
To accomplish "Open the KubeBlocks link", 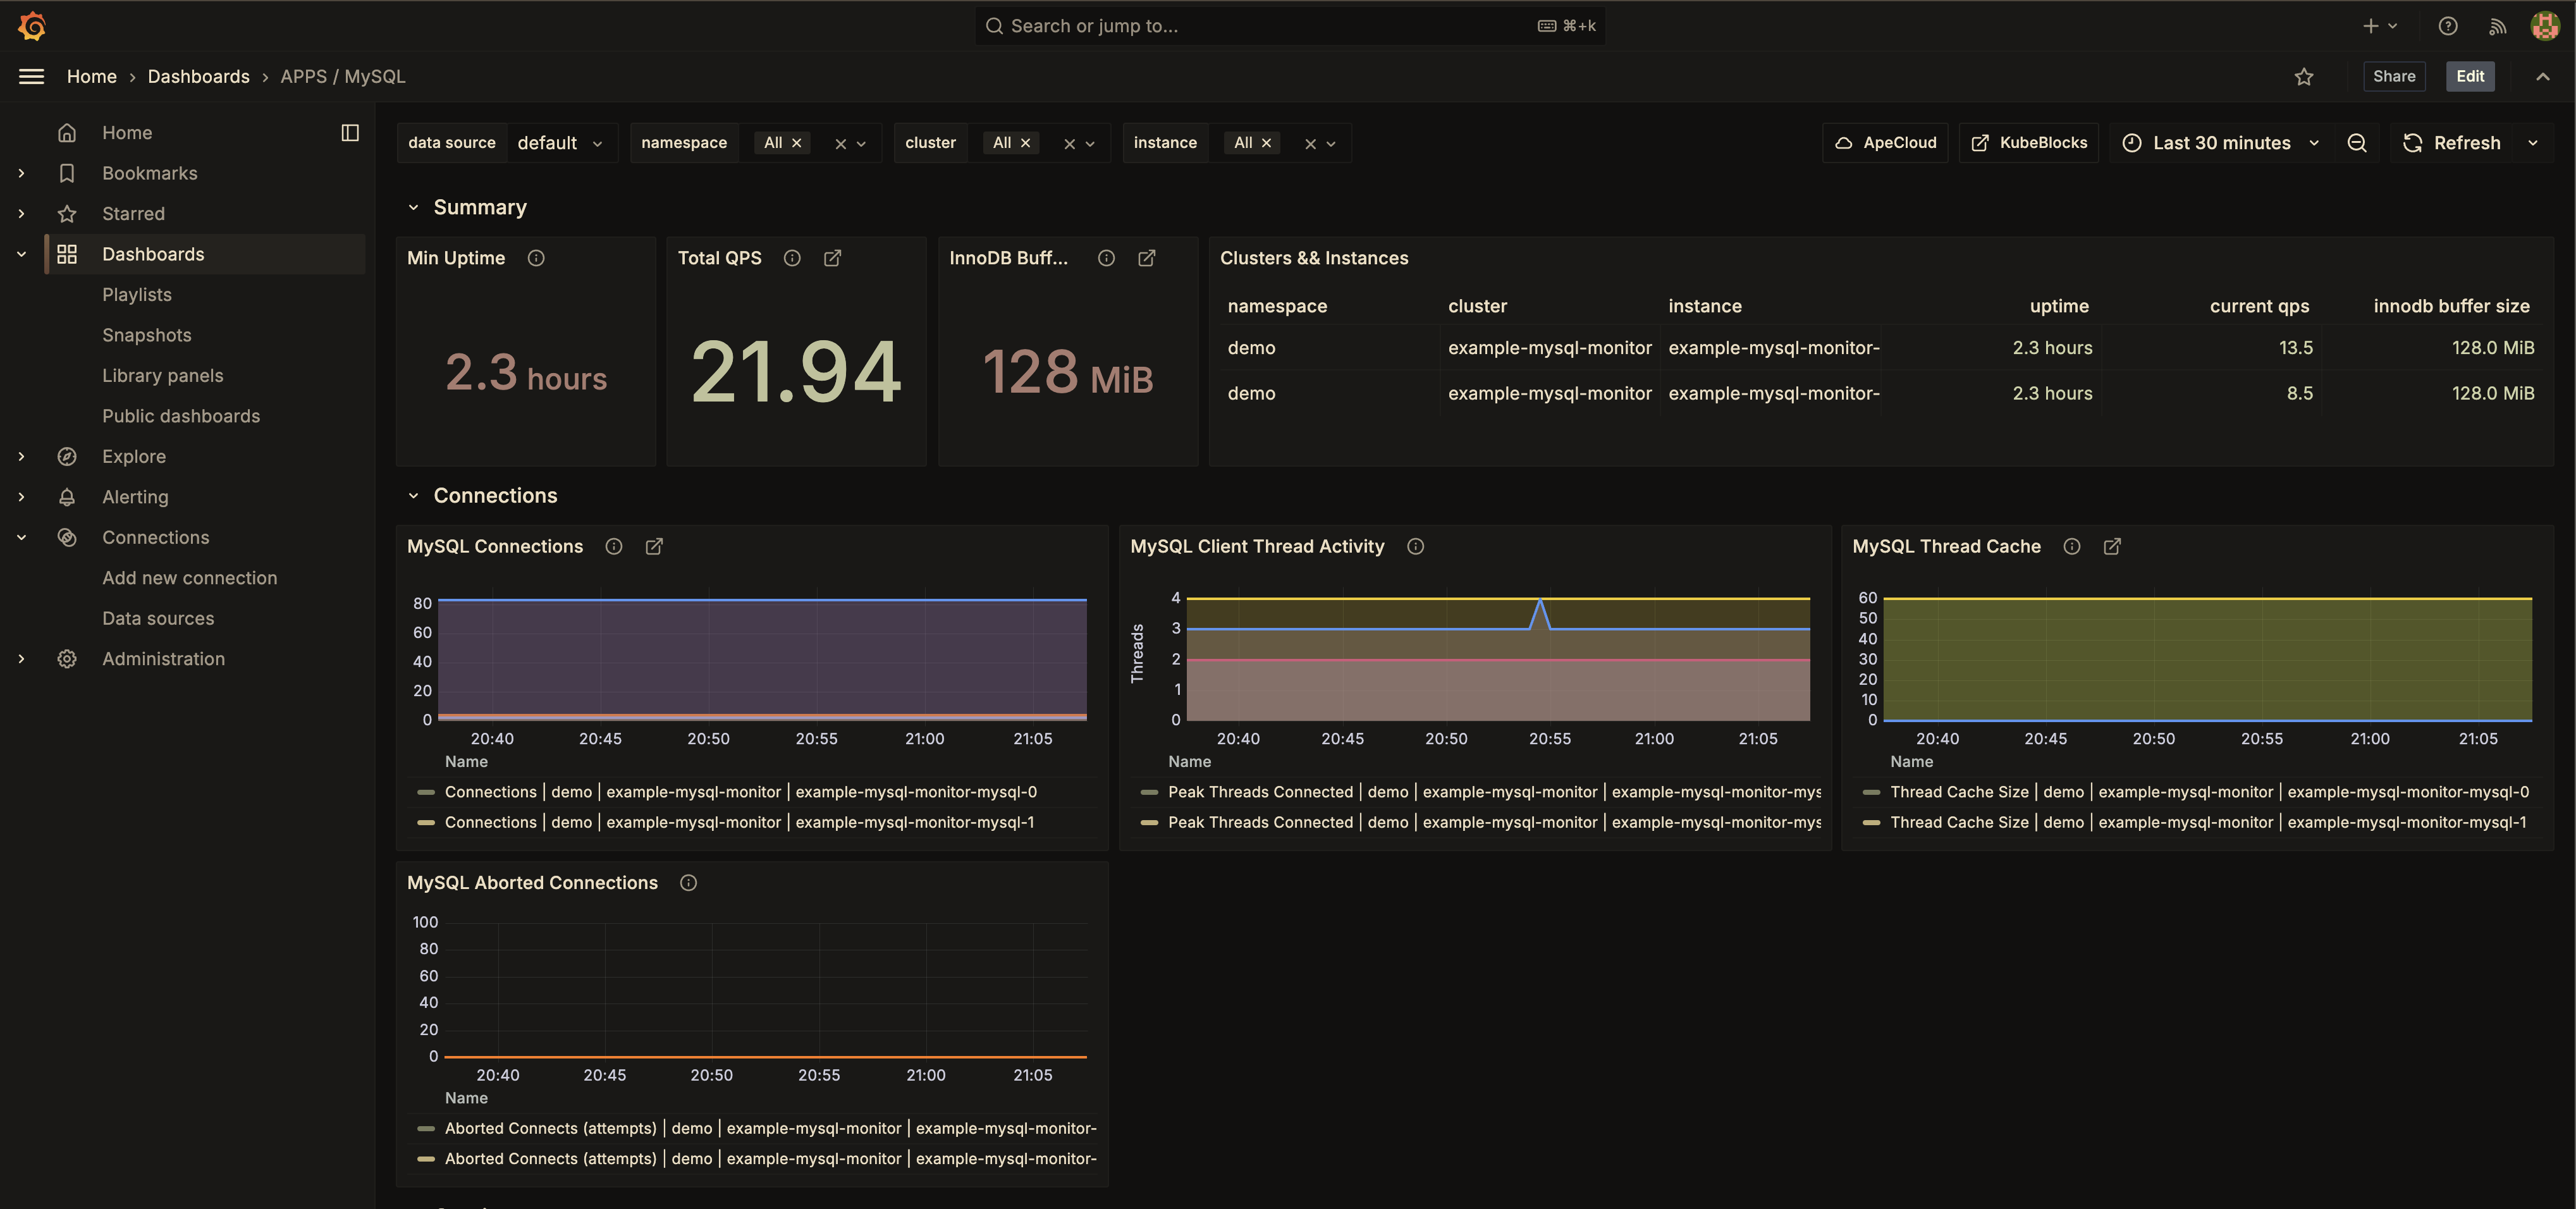I will [x=2028, y=143].
